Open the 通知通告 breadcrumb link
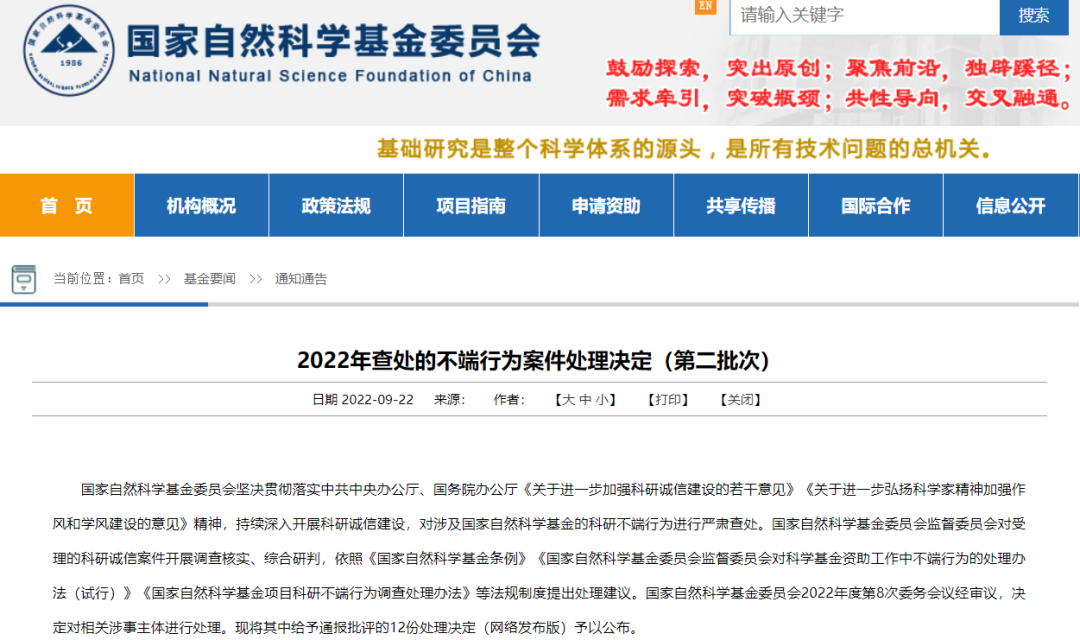Viewport: 1080px width, 640px height. pyautogui.click(x=301, y=279)
